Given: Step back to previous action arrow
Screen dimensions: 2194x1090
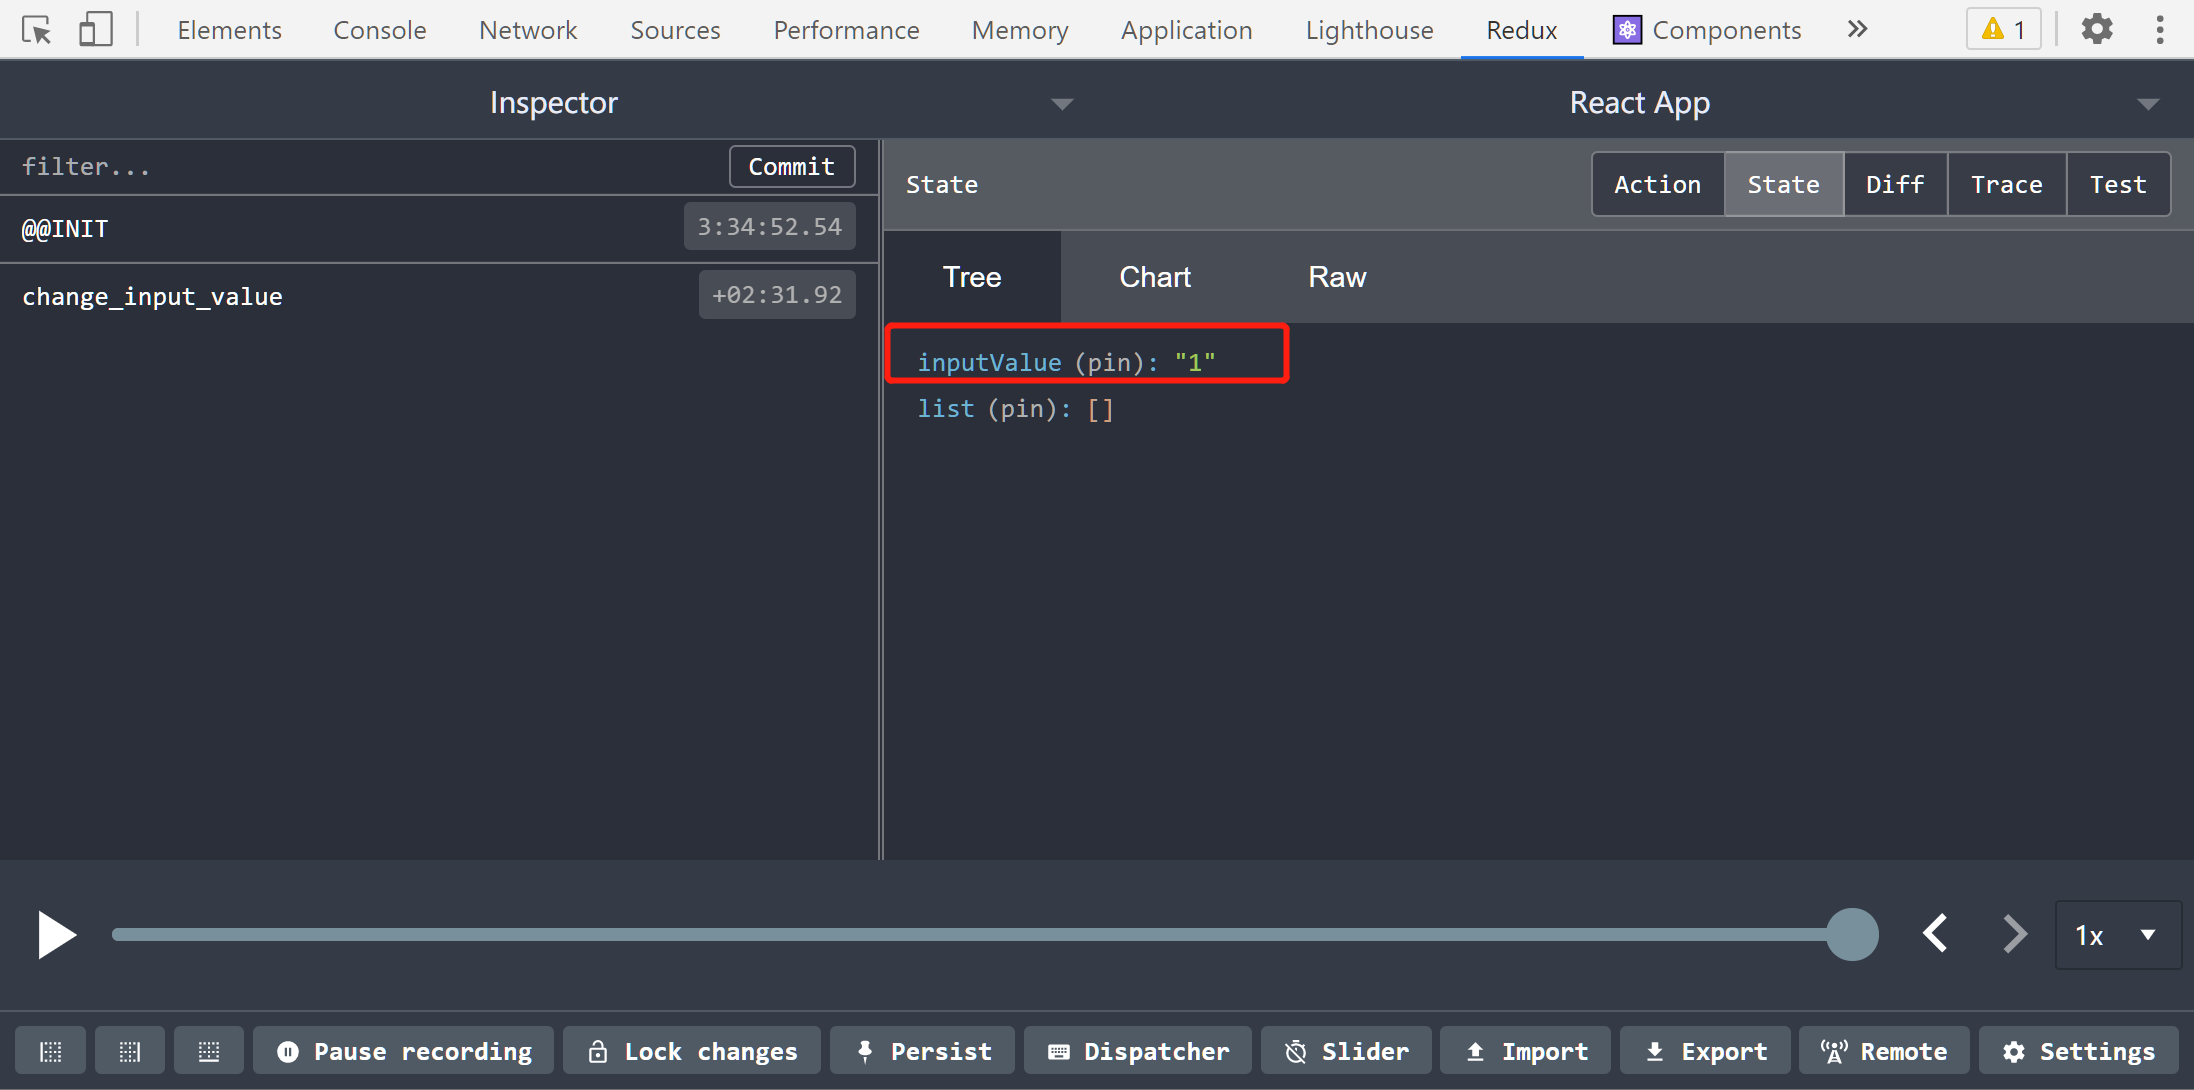Looking at the screenshot, I should coord(1935,934).
